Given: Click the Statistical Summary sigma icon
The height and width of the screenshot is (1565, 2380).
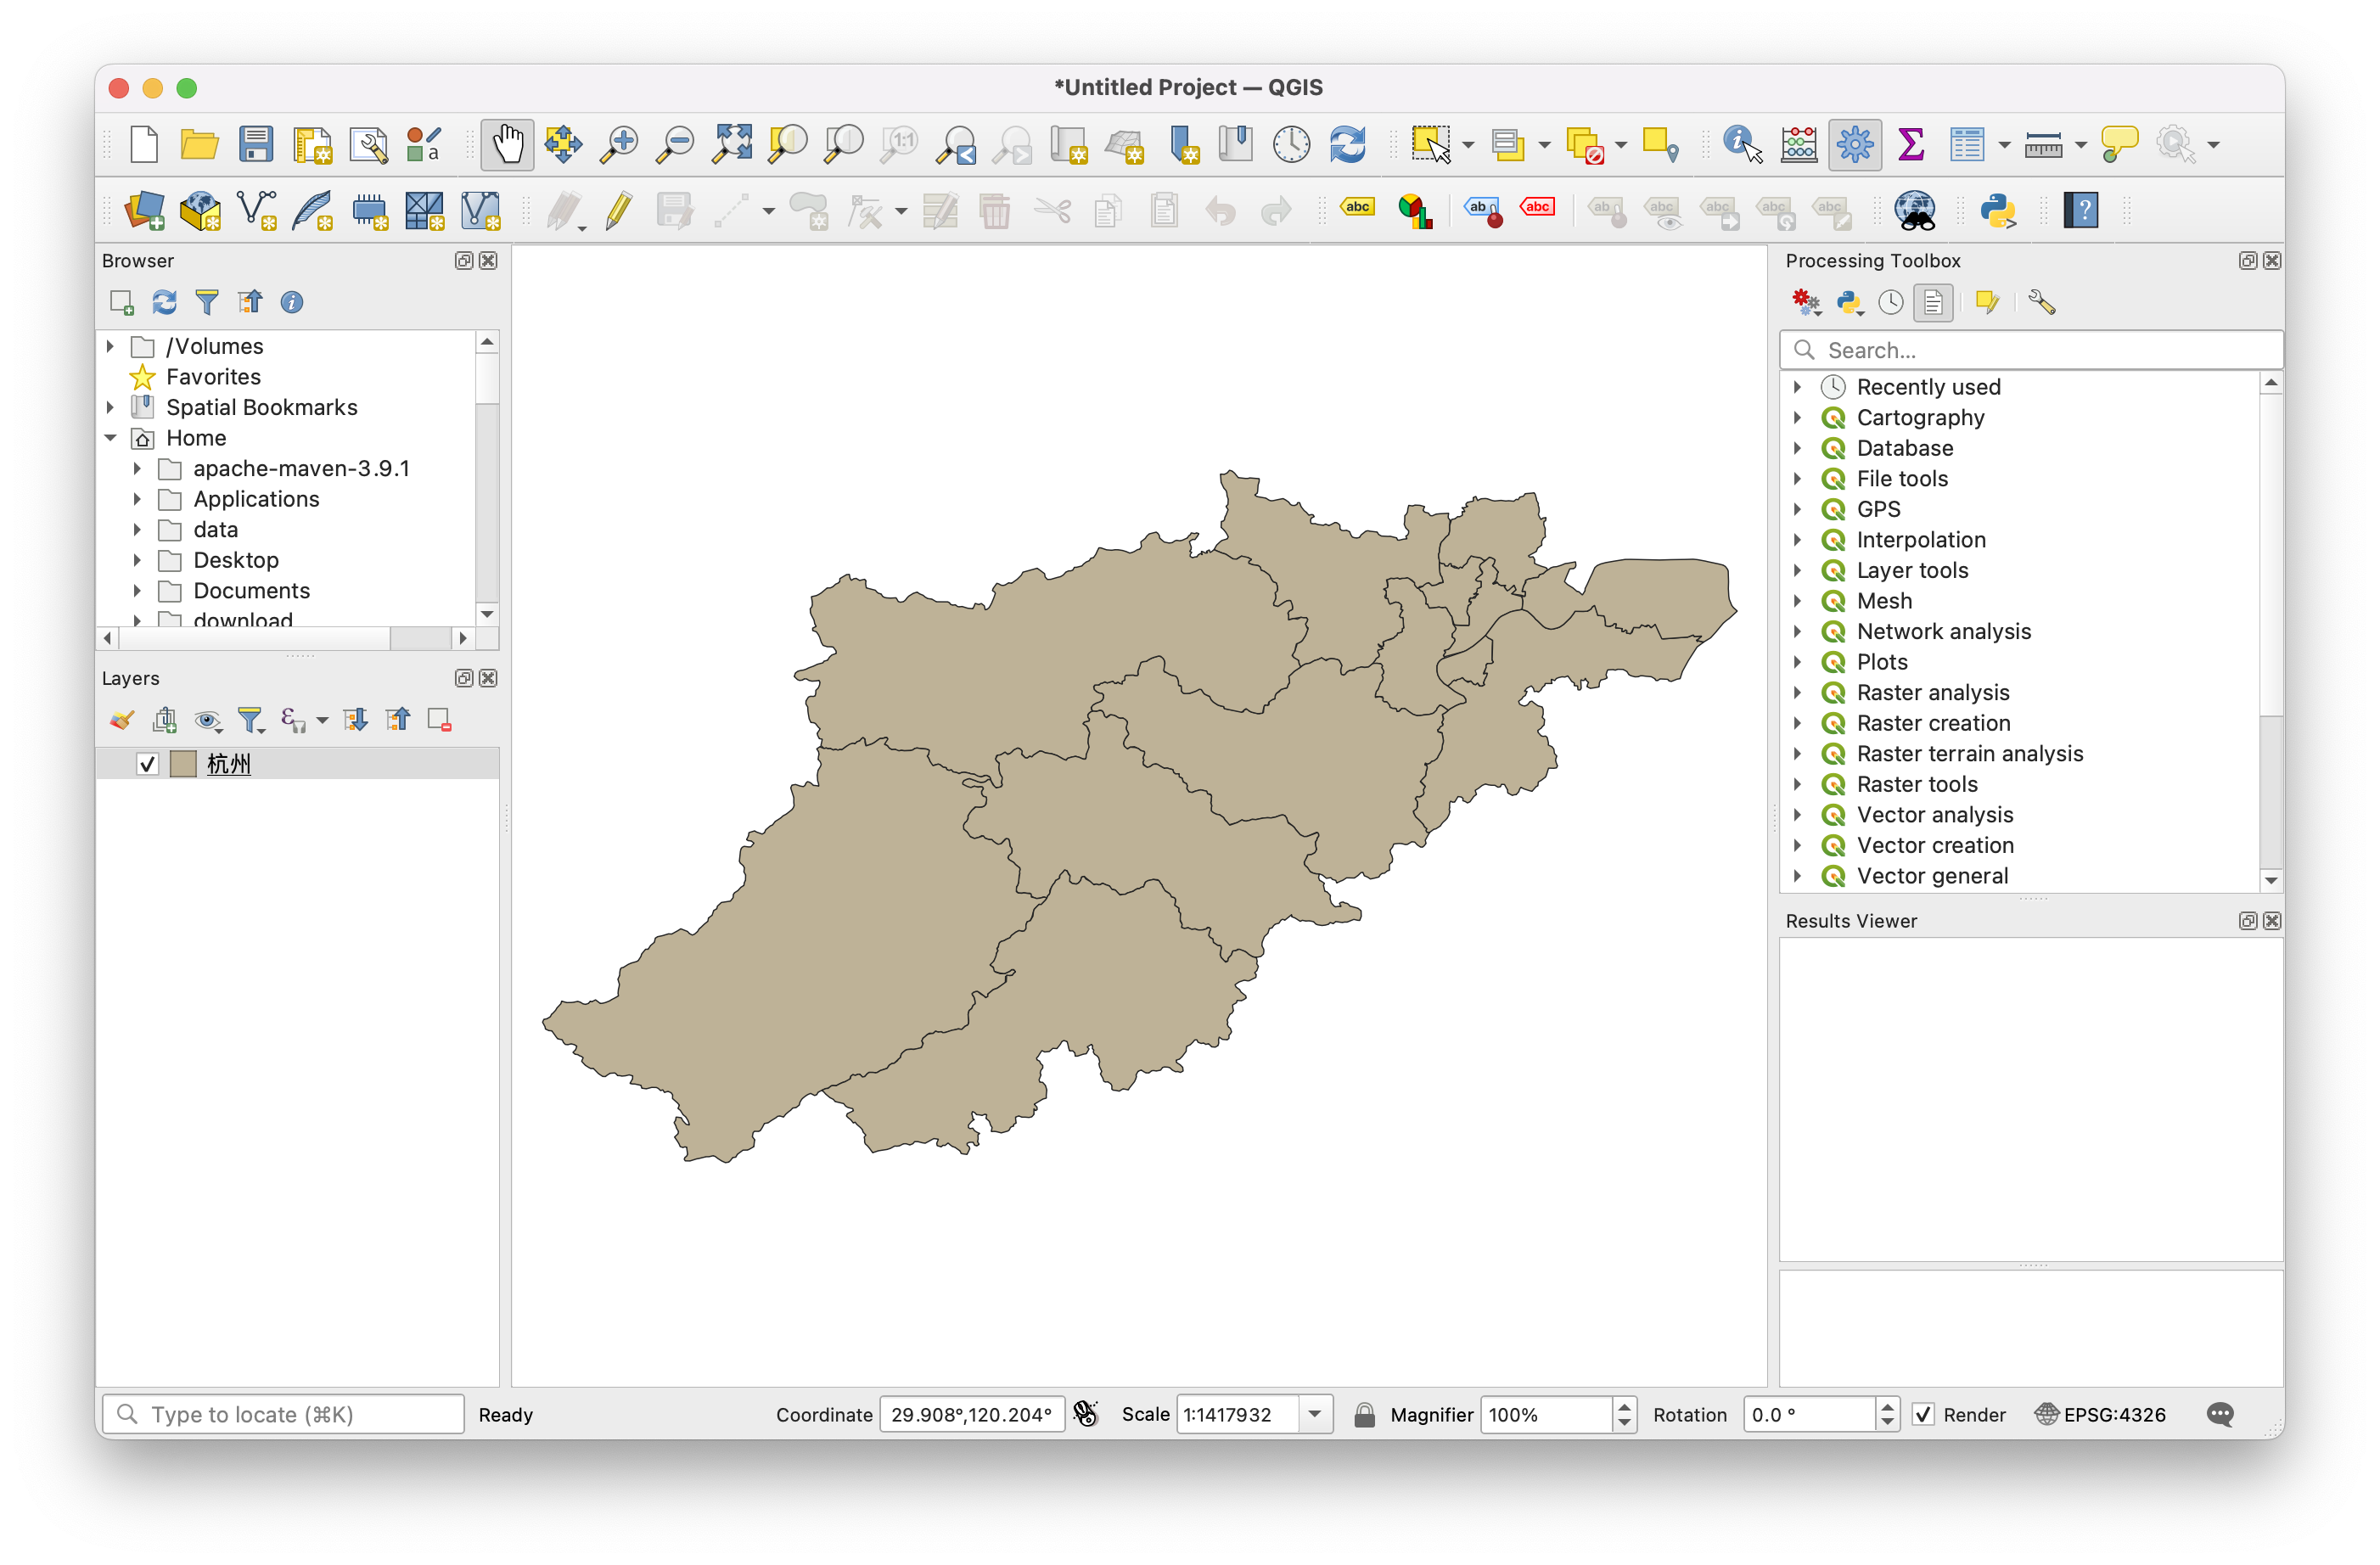Looking at the screenshot, I should coord(1910,145).
